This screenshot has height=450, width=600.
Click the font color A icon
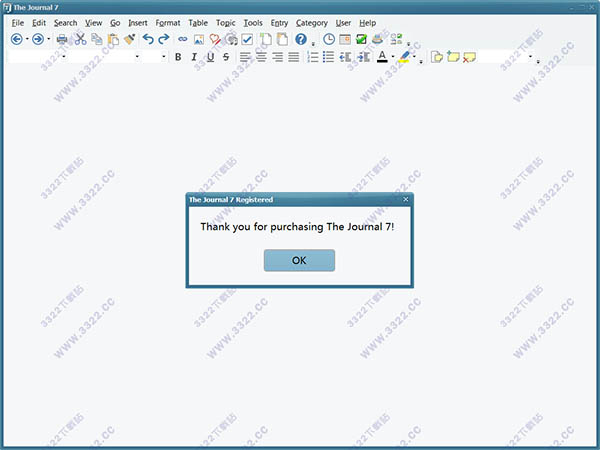click(382, 57)
